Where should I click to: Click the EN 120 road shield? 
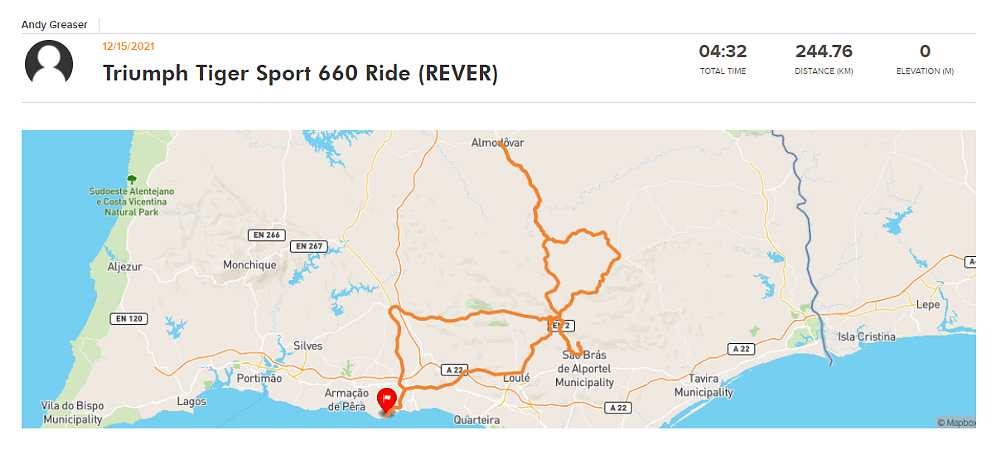tap(129, 319)
